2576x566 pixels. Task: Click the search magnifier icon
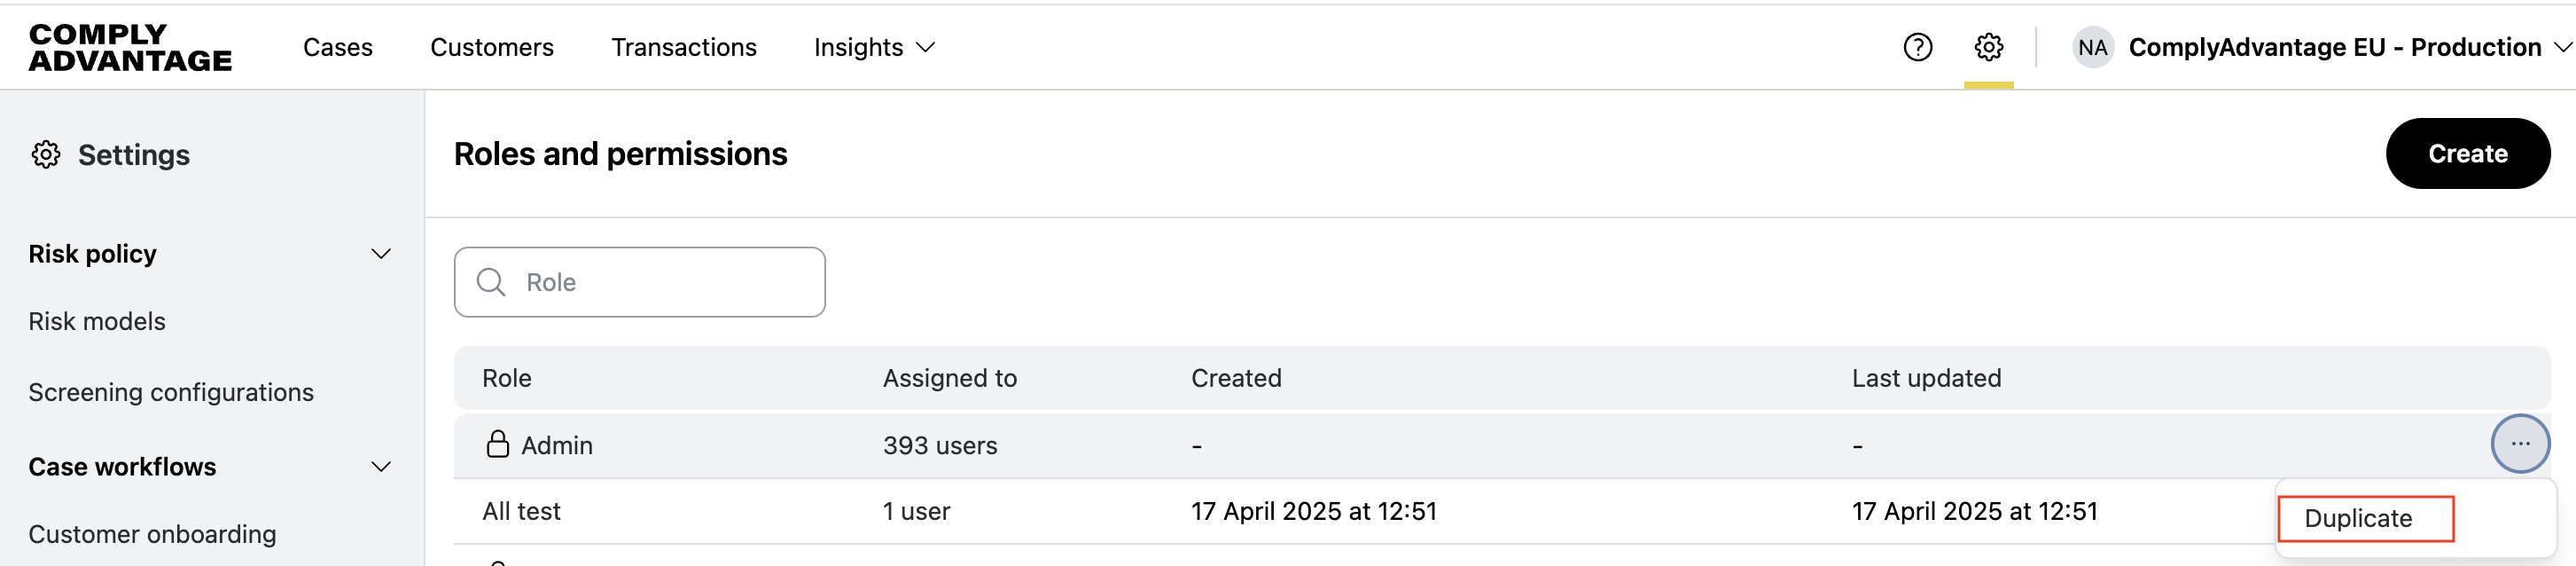[490, 282]
